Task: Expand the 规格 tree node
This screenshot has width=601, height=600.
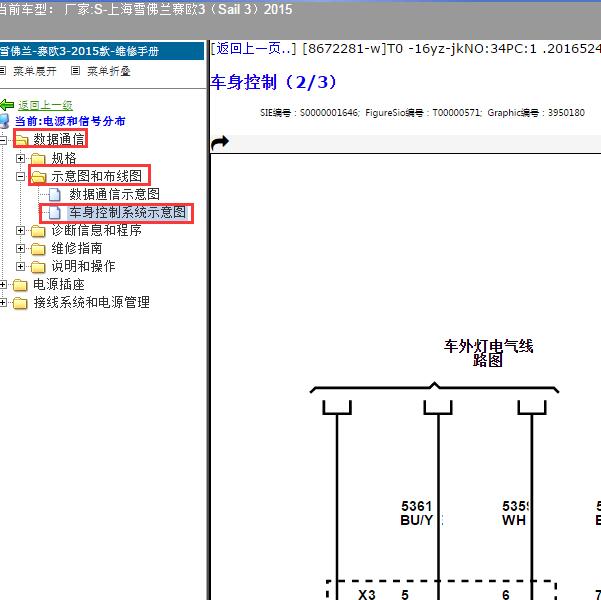Action: pos(21,158)
